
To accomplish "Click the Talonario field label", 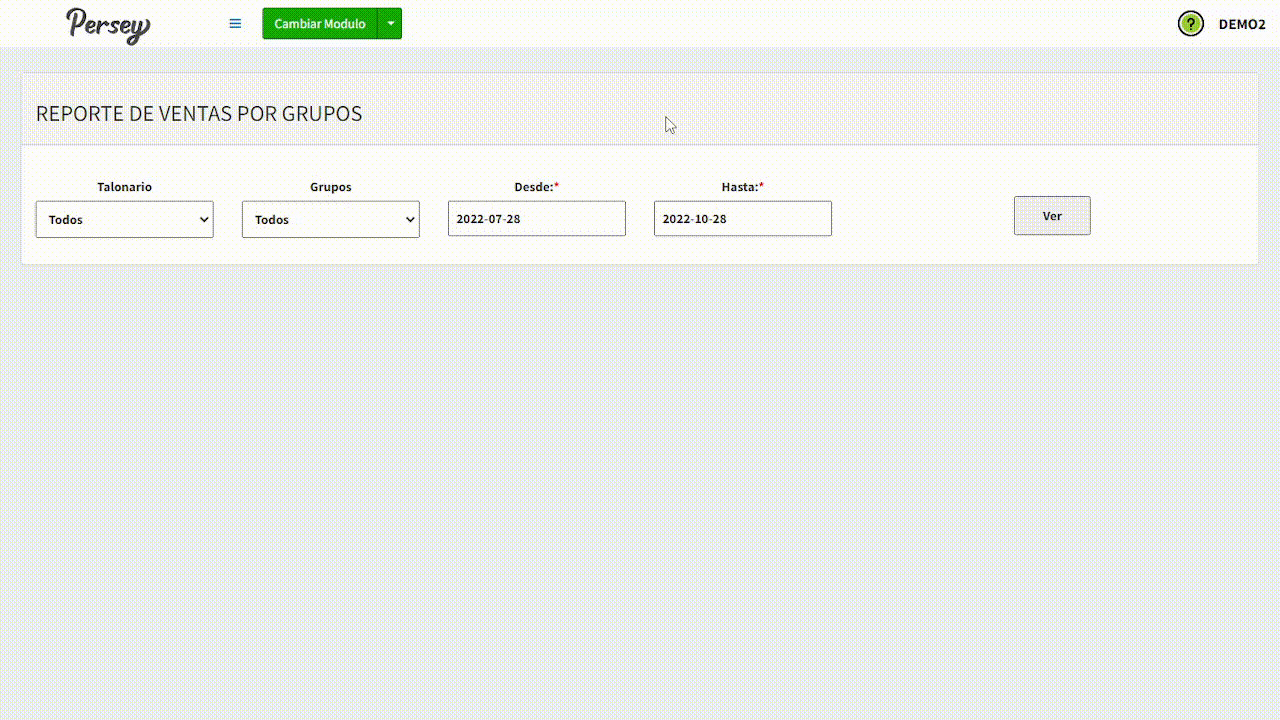I will (124, 187).
